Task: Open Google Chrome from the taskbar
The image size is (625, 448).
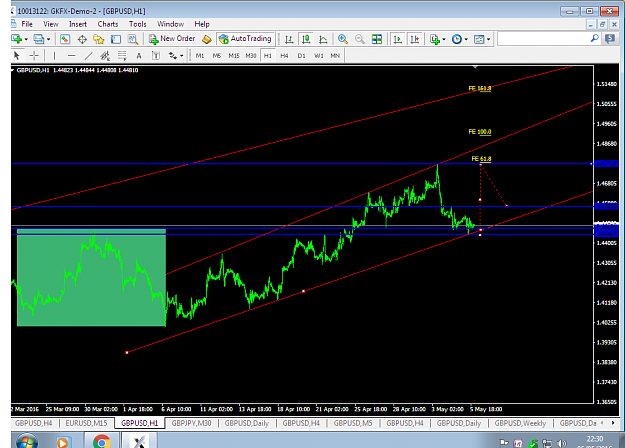Action: (x=102, y=442)
